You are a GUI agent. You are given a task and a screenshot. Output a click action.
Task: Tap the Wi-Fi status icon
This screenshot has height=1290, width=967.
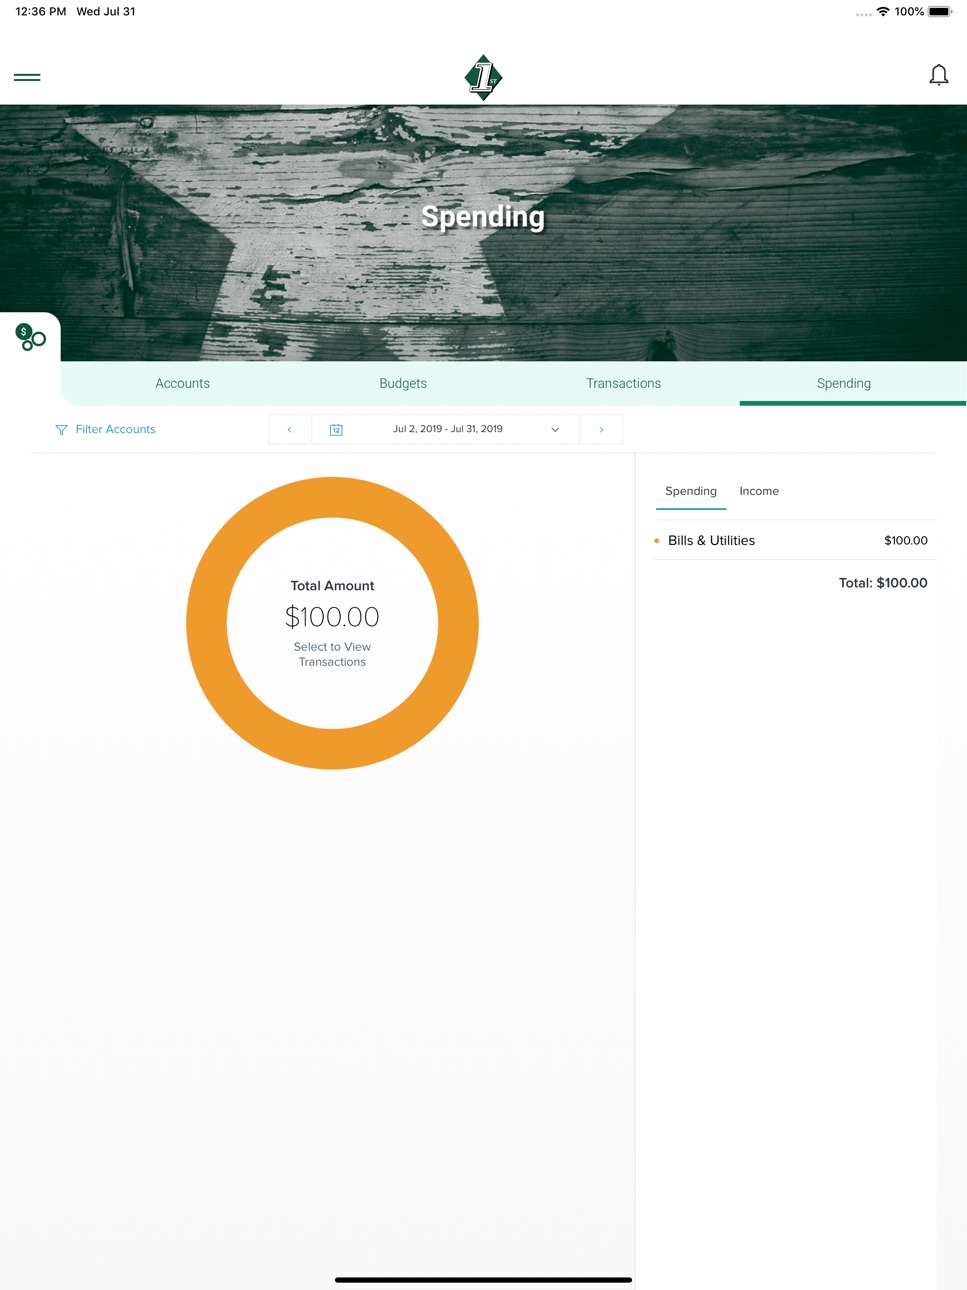coord(883,12)
